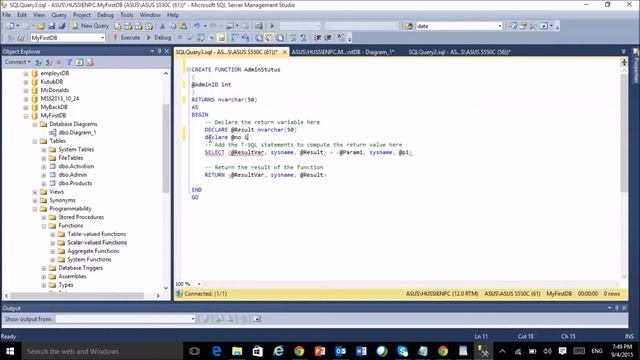Click the Connect button in Object Explorer
Screen dimensions: 640x360
tap(18, 62)
